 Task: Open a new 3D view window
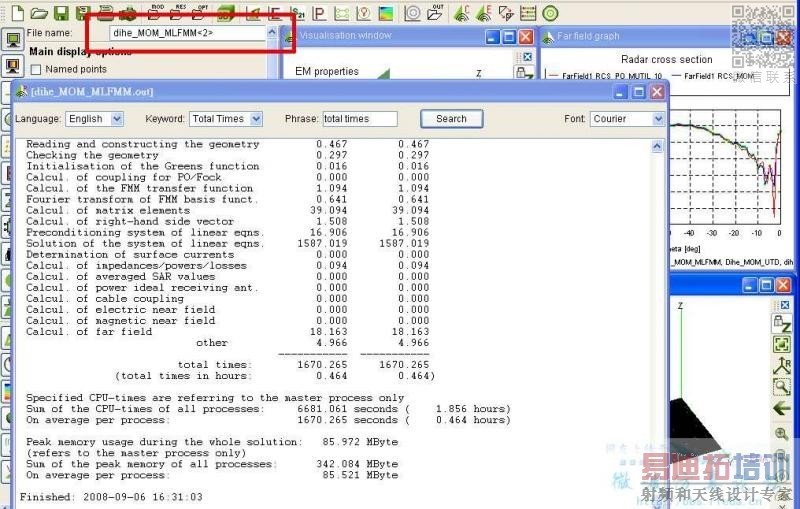226,13
